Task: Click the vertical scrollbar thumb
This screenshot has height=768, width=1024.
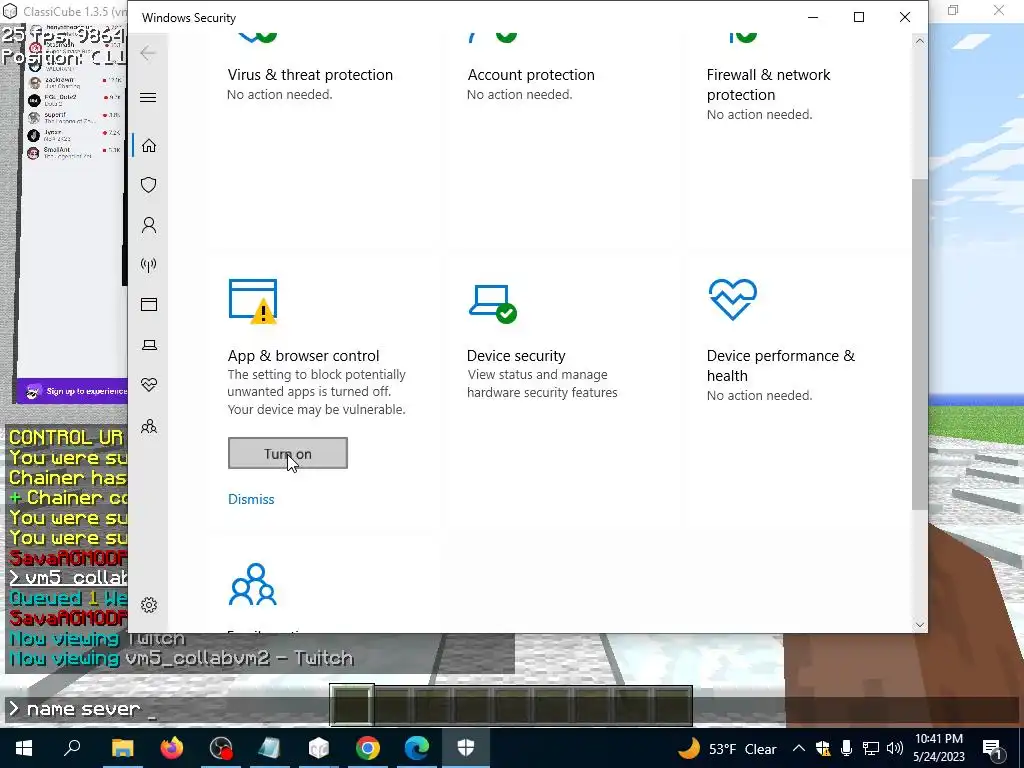Action: tap(920, 344)
